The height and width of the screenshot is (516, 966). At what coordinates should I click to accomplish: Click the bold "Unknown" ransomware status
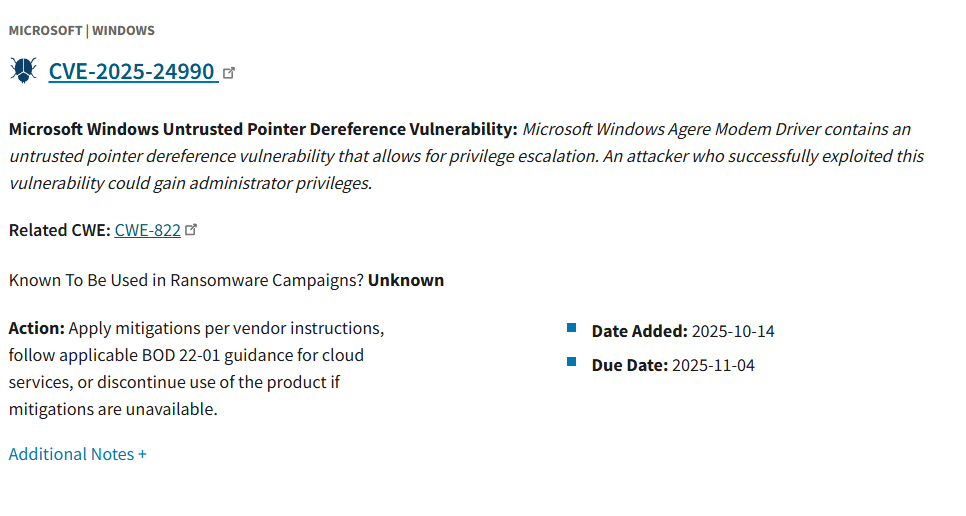coord(406,280)
